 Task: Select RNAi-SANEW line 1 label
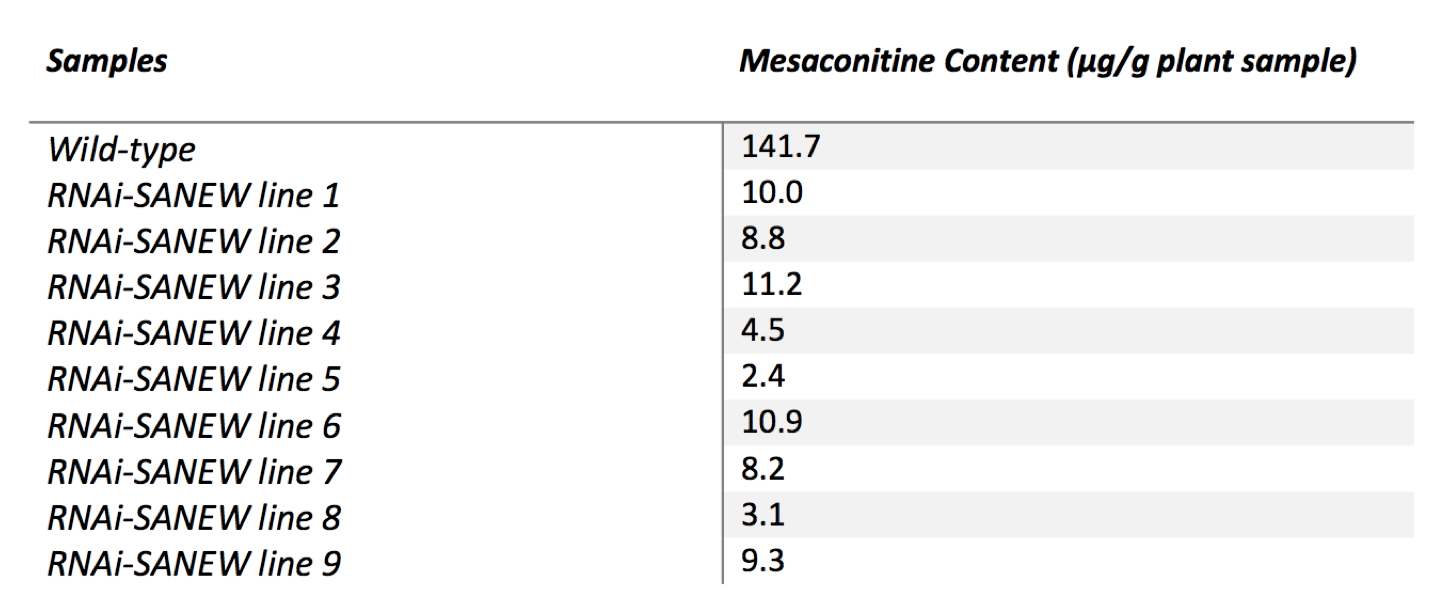[193, 196]
